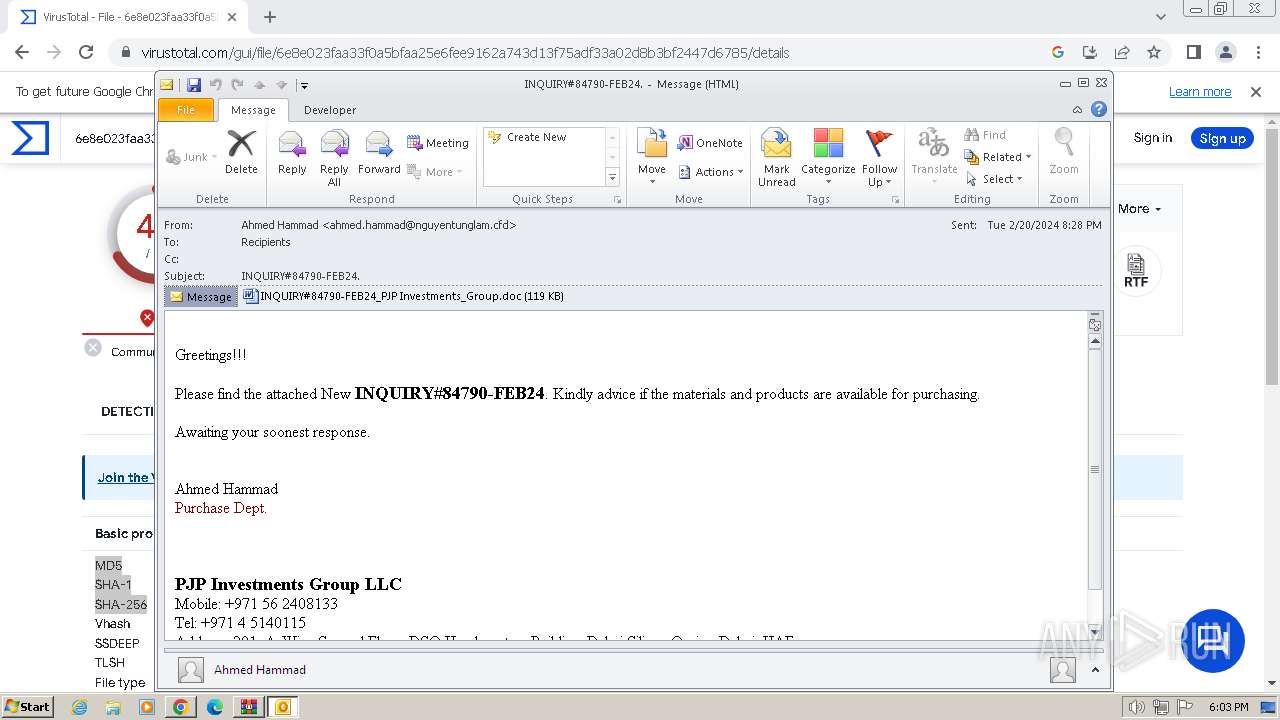Click the Sign in link

click(x=1152, y=138)
